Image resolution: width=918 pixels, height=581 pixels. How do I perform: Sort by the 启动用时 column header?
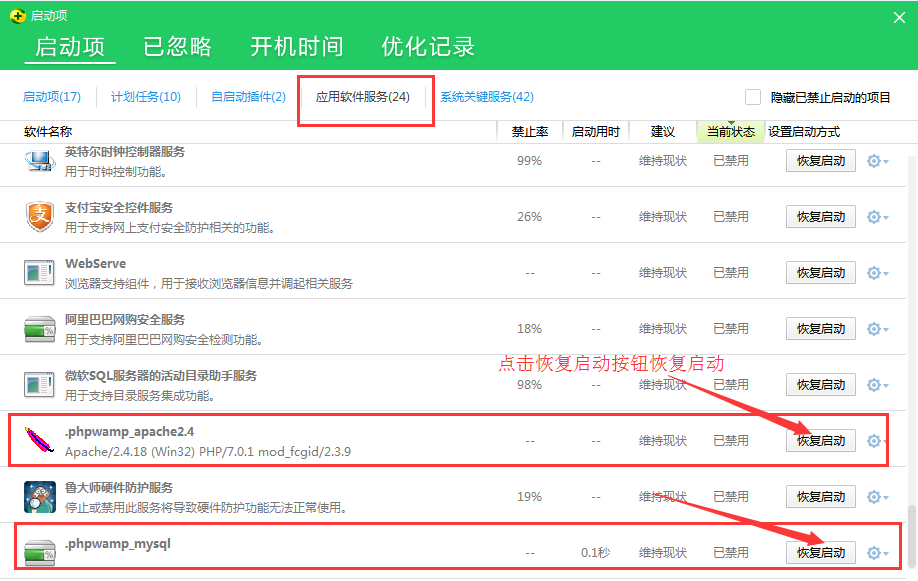[595, 132]
